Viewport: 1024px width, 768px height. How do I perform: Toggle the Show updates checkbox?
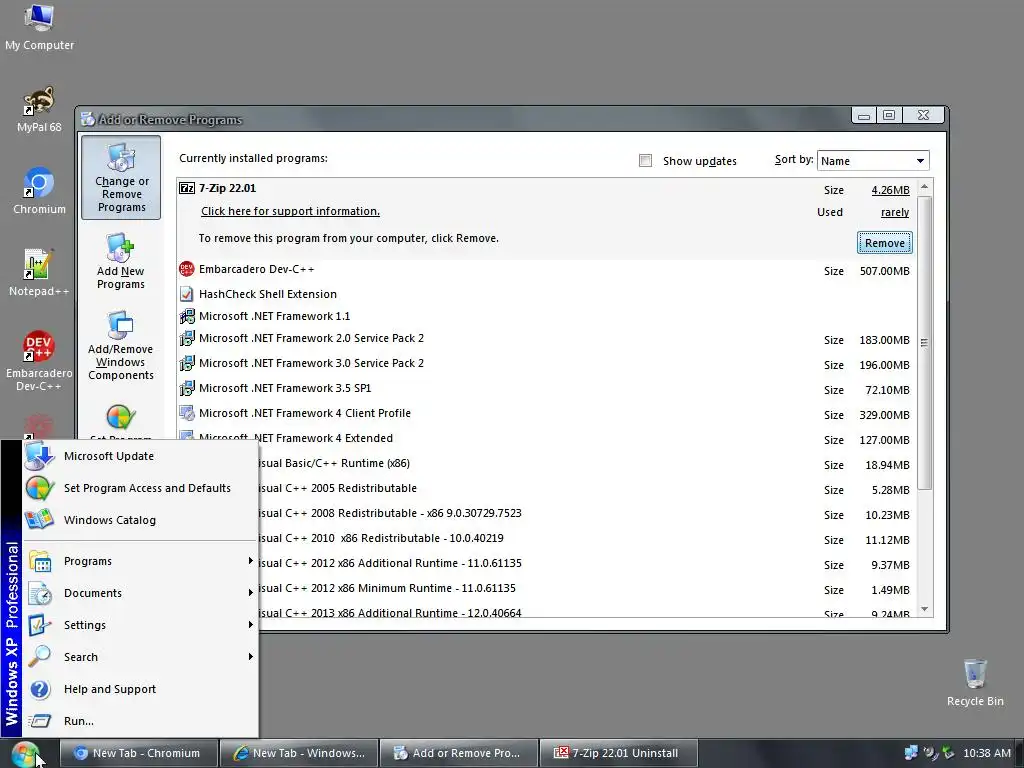coord(645,161)
